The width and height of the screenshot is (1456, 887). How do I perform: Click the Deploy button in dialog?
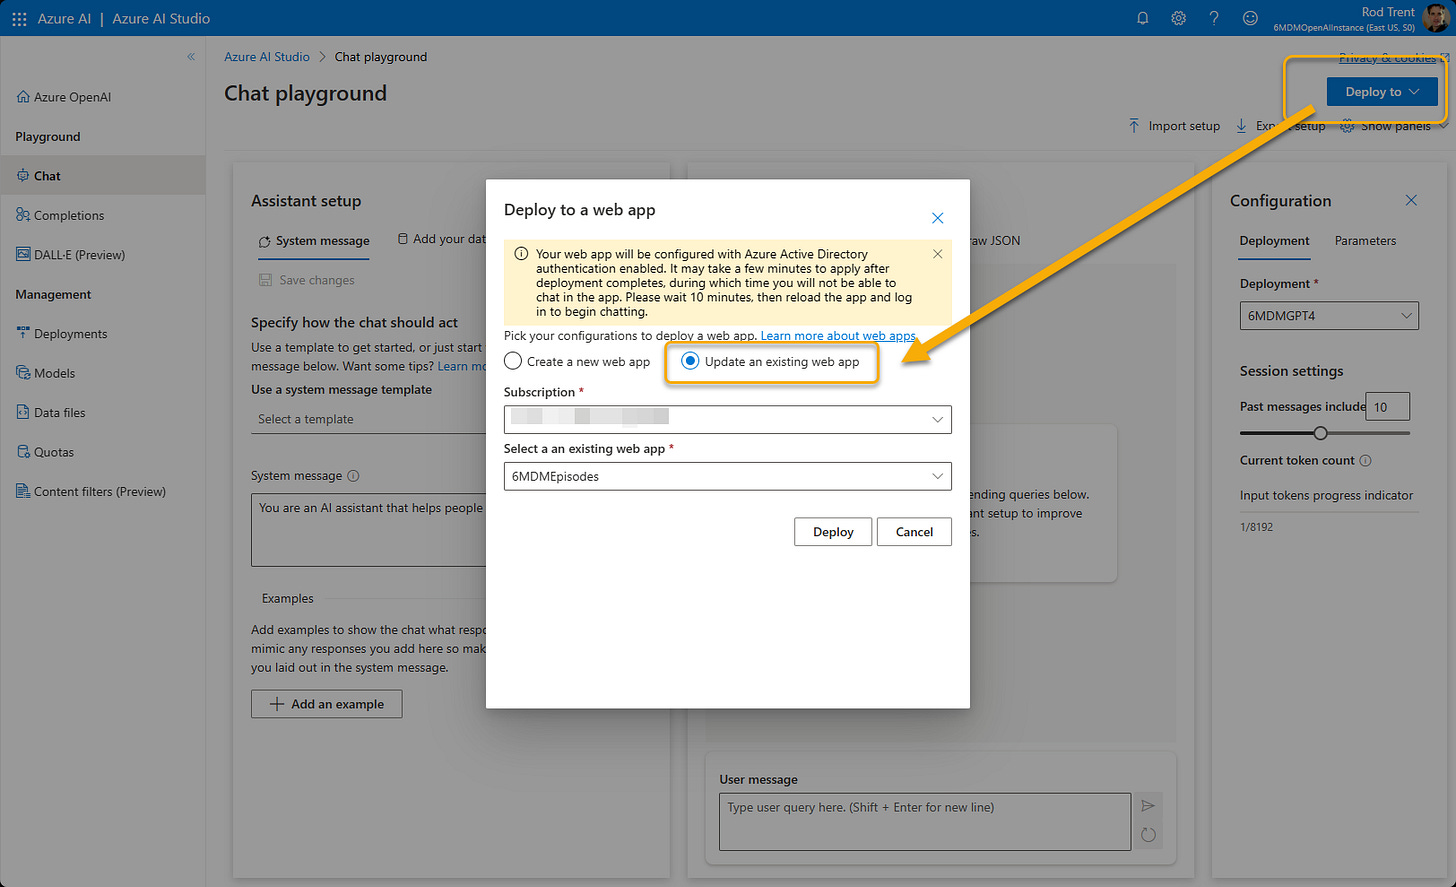click(x=833, y=532)
